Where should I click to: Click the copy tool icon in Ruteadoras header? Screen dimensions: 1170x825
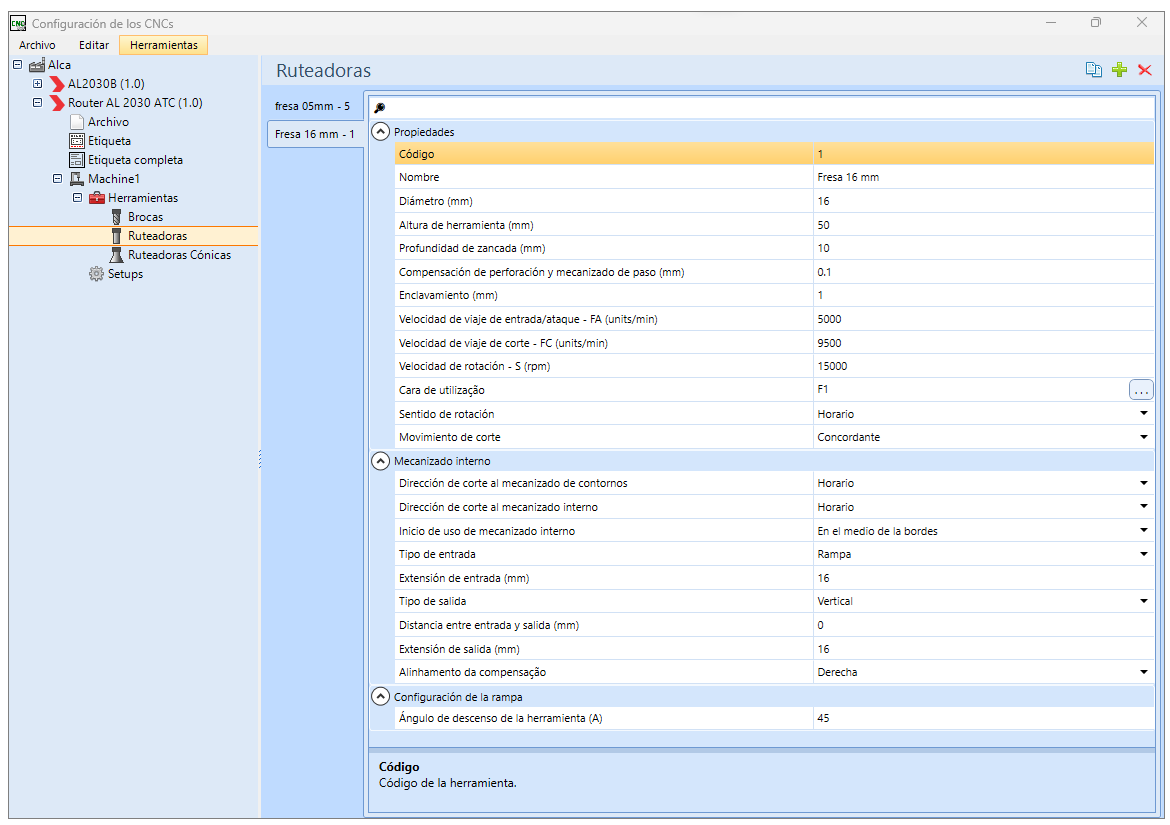pyautogui.click(x=1093, y=70)
